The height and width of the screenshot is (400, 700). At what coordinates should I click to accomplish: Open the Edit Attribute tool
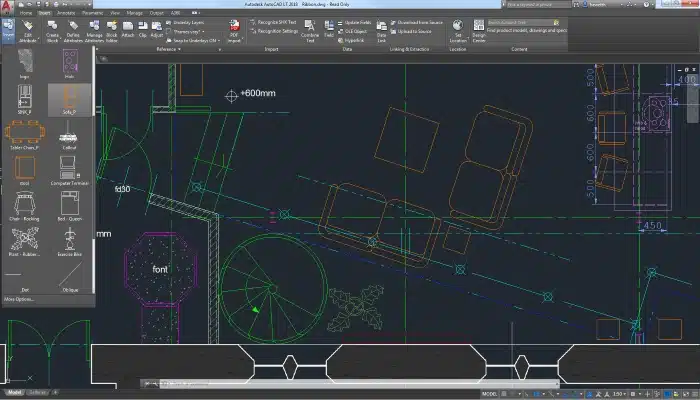(28, 31)
